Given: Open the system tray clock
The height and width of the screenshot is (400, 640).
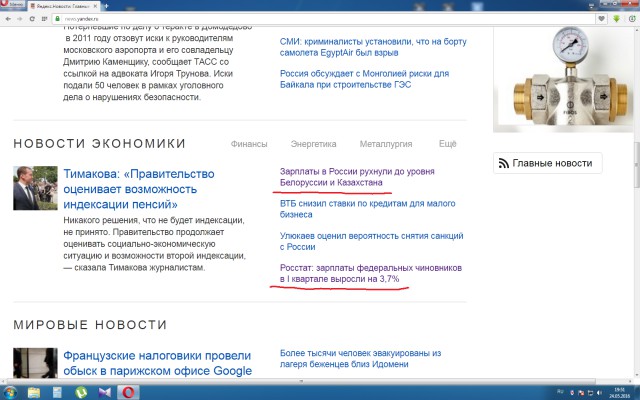Looking at the screenshot, I should (620, 393).
